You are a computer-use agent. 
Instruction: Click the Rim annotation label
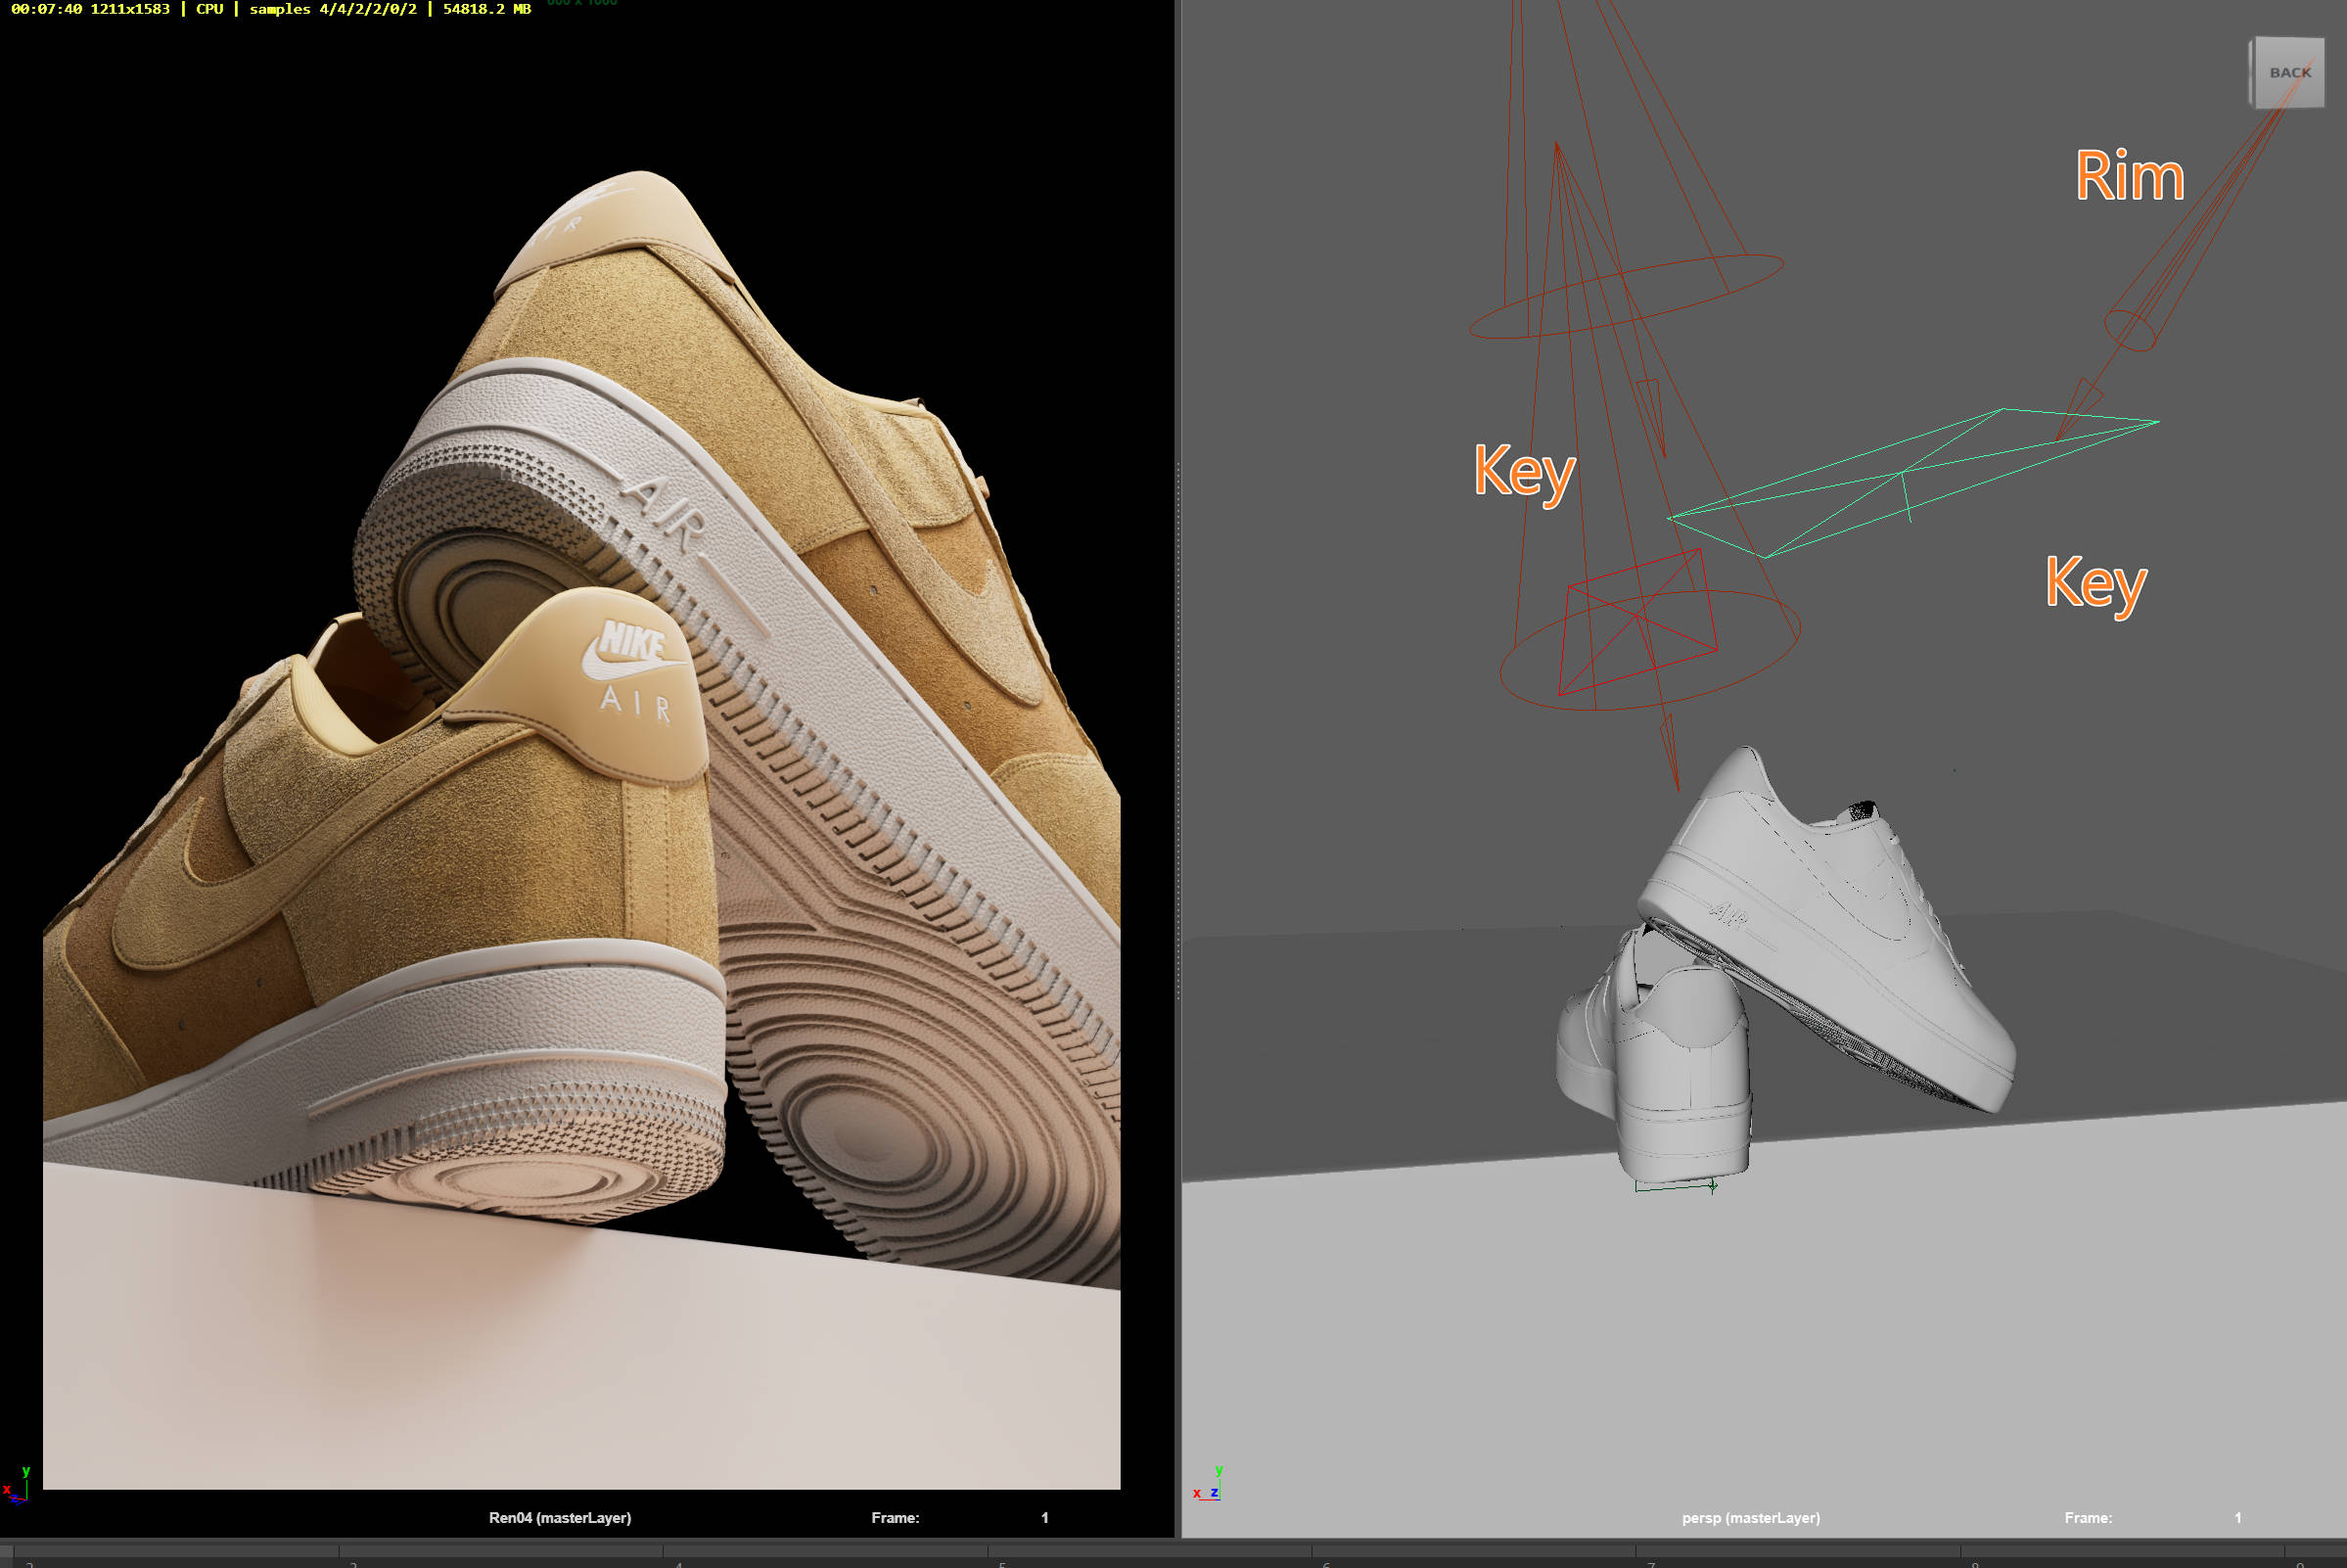2129,177
